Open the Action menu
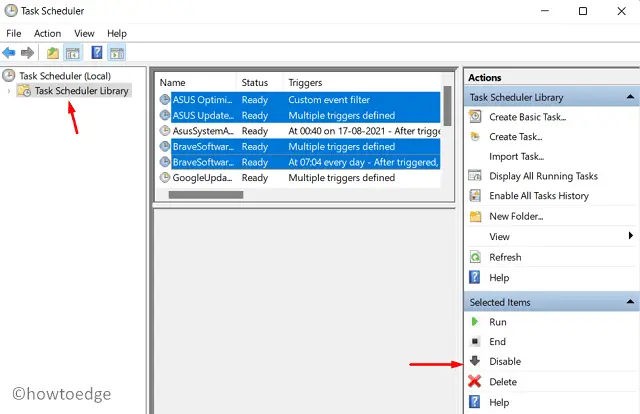Image resolution: width=640 pixels, height=414 pixels. click(47, 33)
